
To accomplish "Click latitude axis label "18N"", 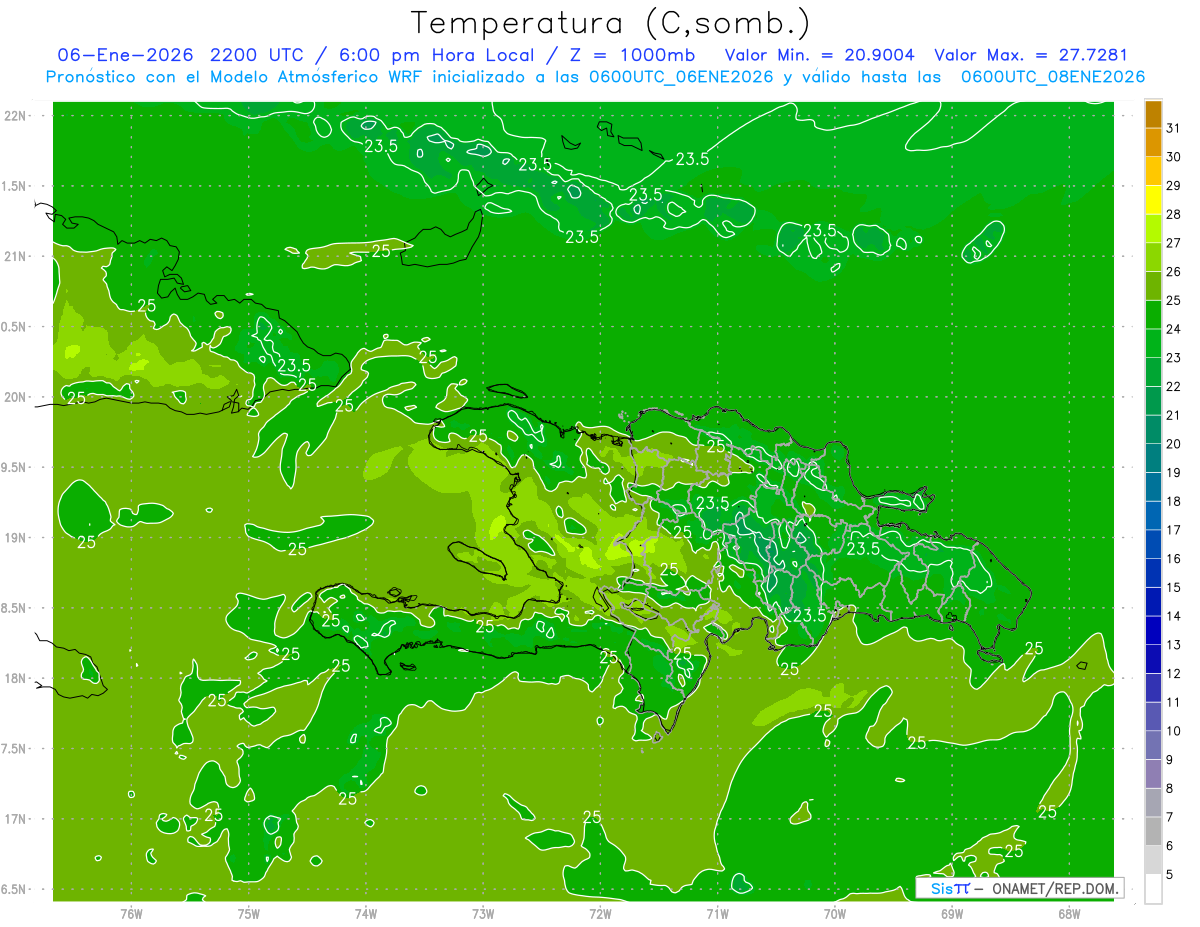I will coord(15,678).
